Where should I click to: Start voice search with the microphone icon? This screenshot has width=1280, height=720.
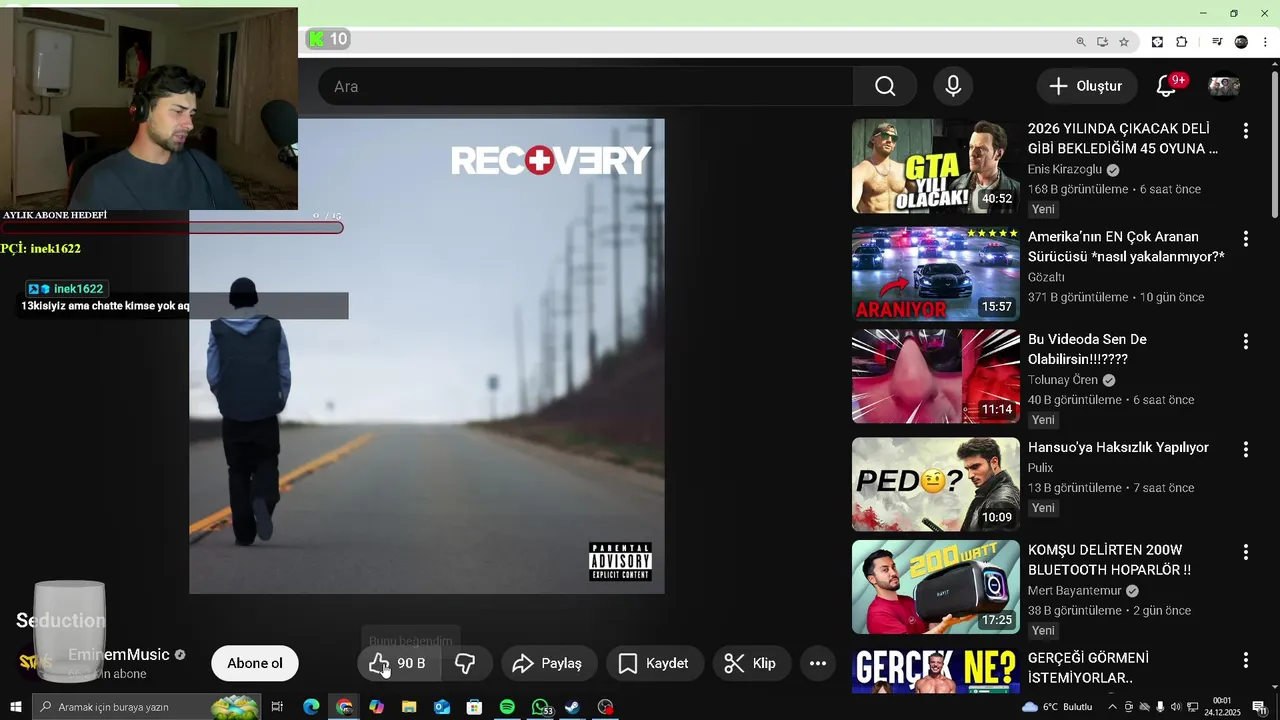pyautogui.click(x=953, y=86)
